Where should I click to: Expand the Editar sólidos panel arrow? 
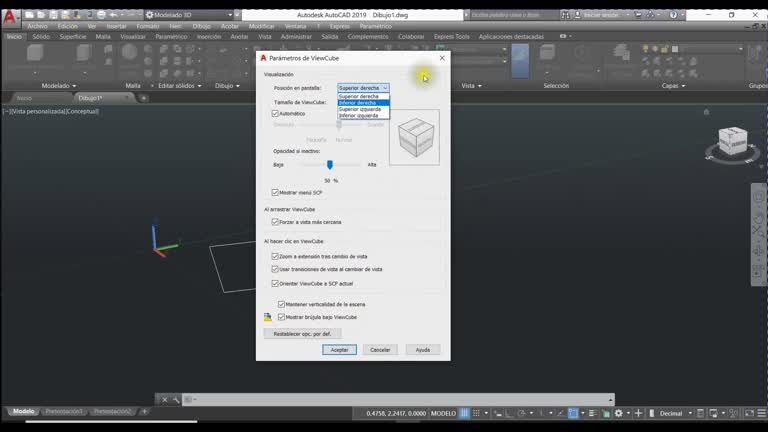click(x=199, y=86)
